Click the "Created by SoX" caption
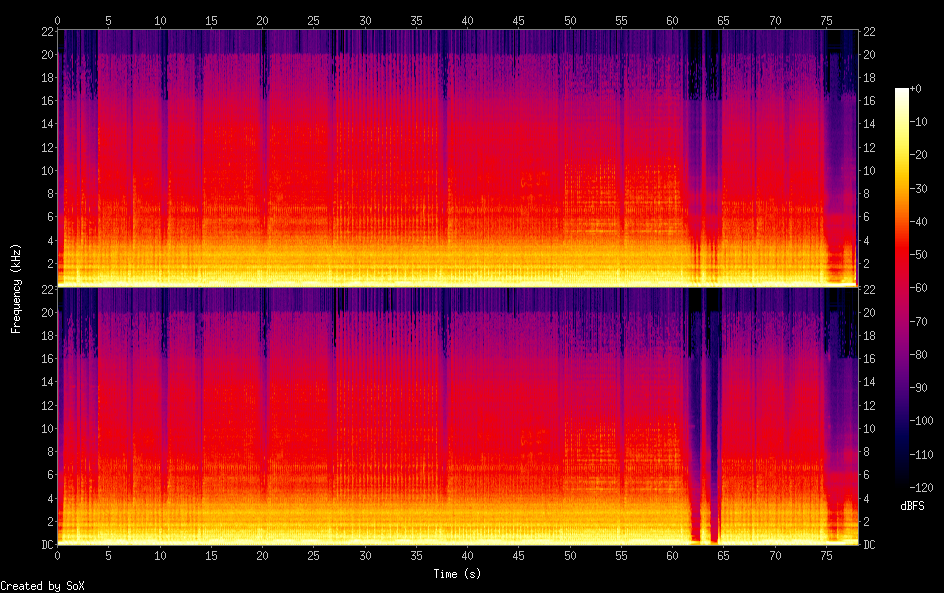The image size is (944, 593). pyautogui.click(x=42, y=586)
